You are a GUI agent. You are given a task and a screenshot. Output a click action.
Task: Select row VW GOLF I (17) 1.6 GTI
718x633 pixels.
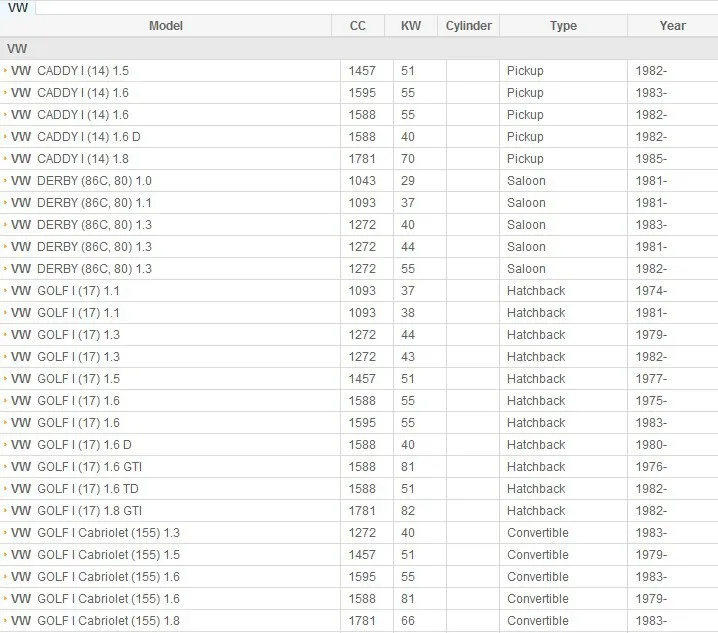point(359,467)
